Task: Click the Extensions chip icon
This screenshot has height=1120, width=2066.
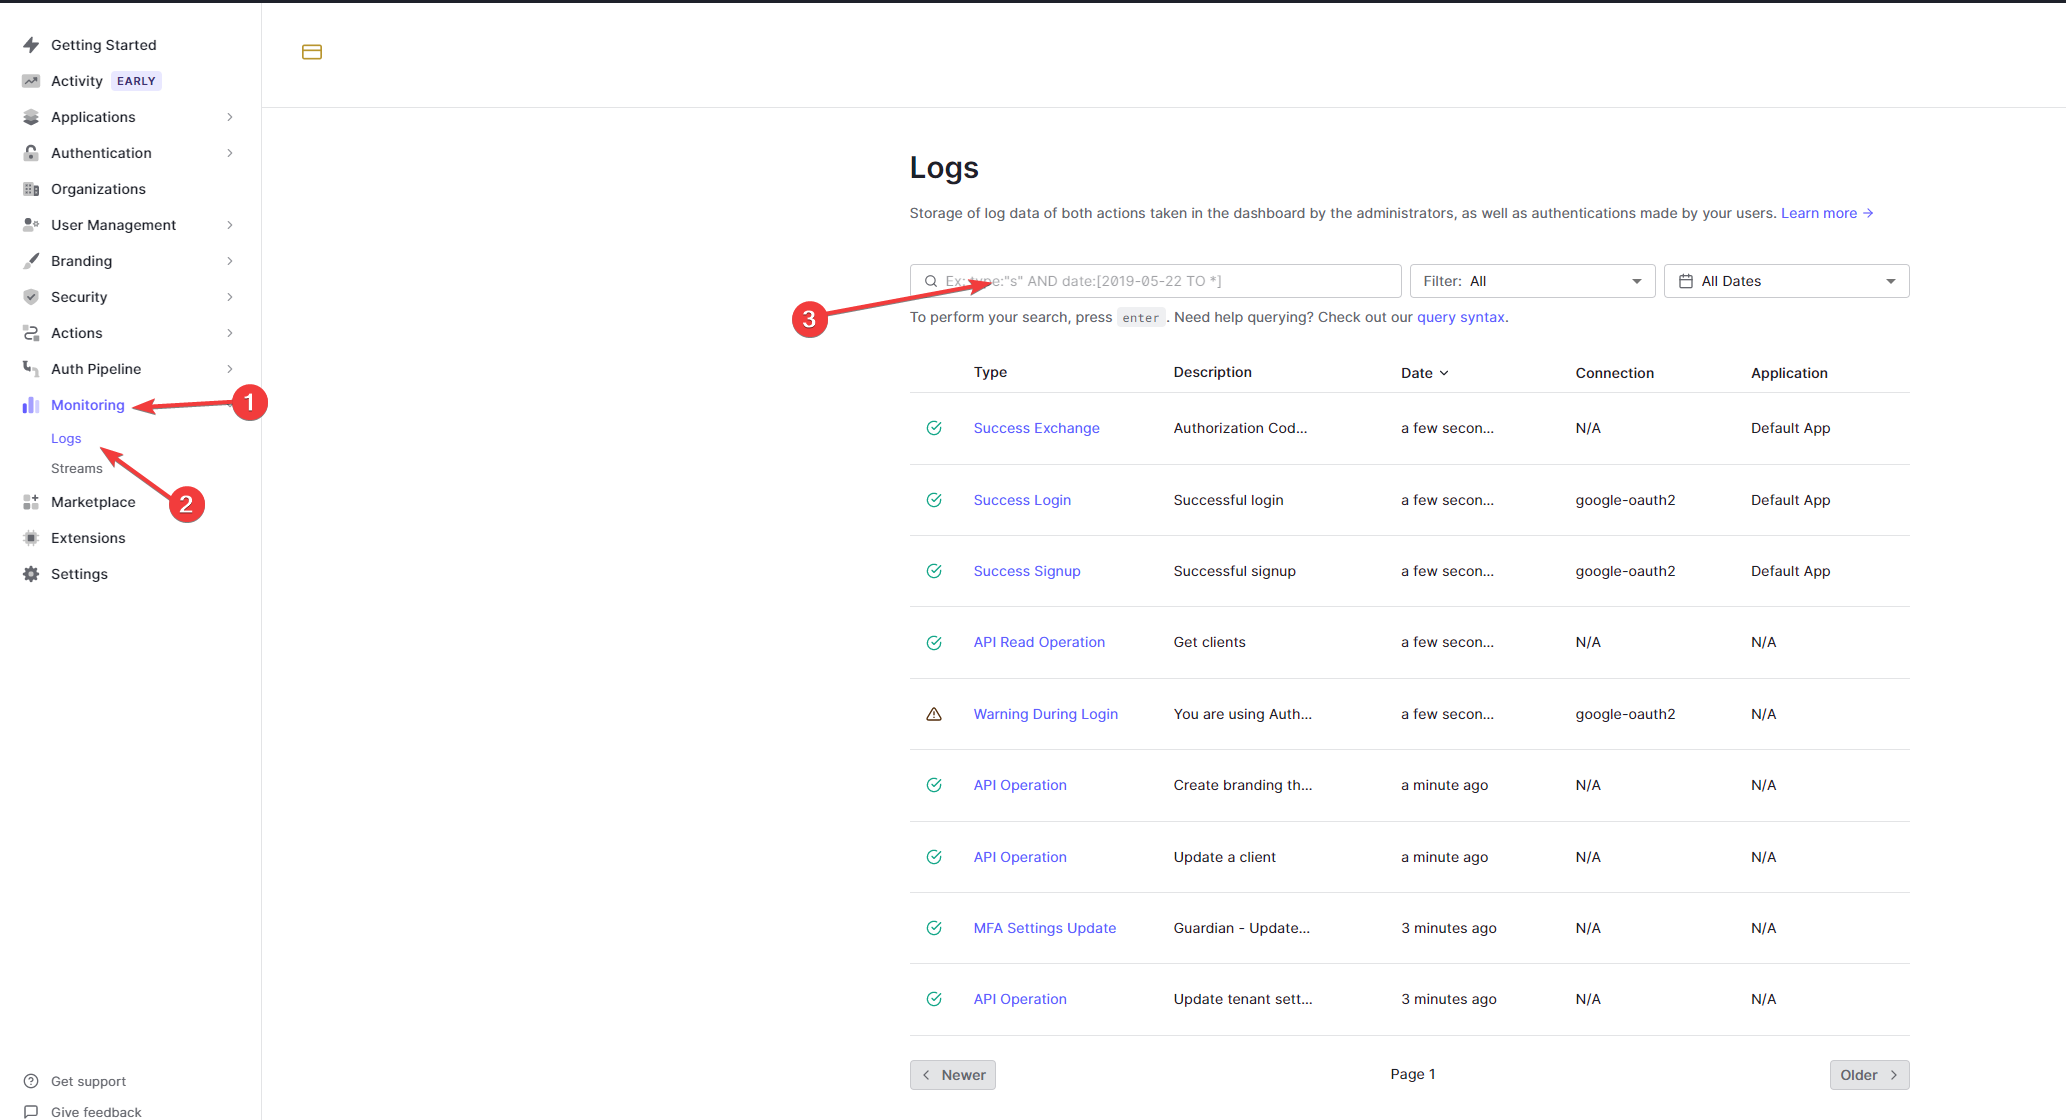Action: pyautogui.click(x=31, y=538)
